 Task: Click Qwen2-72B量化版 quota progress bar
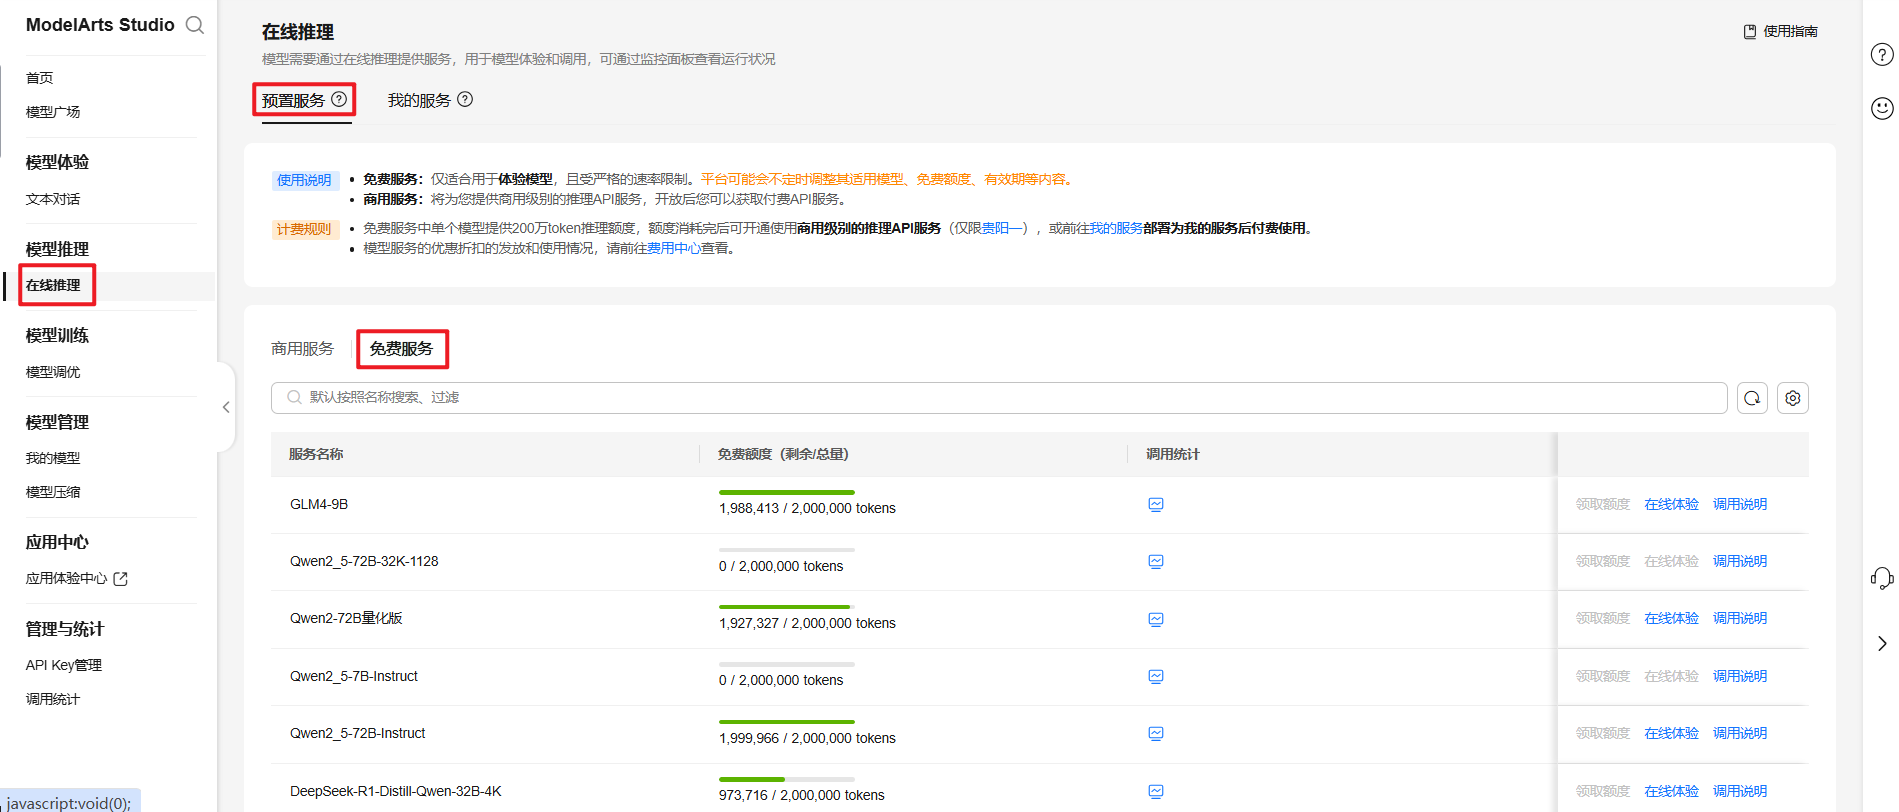point(787,607)
